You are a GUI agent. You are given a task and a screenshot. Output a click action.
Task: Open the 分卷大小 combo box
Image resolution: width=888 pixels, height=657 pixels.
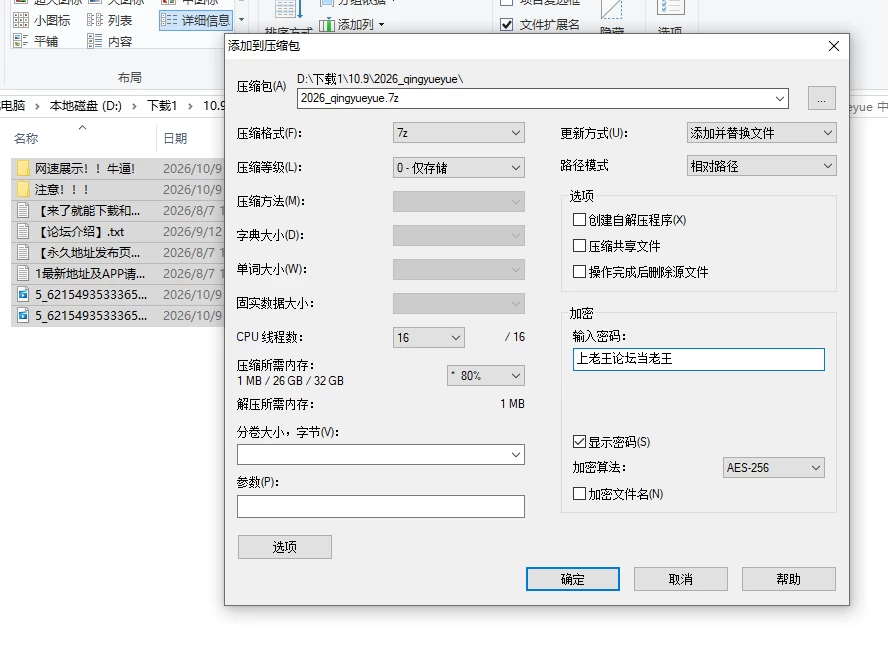click(381, 454)
